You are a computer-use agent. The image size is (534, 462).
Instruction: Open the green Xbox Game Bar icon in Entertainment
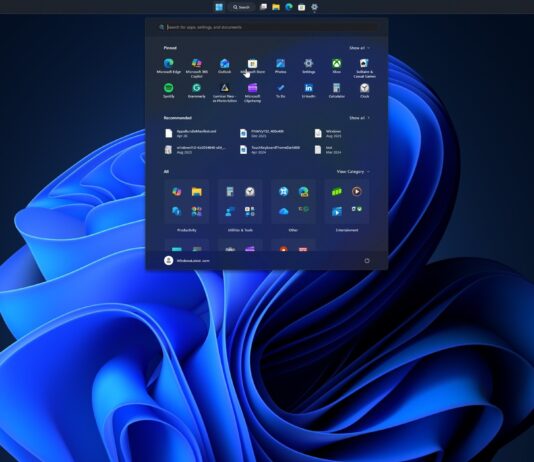click(336, 191)
